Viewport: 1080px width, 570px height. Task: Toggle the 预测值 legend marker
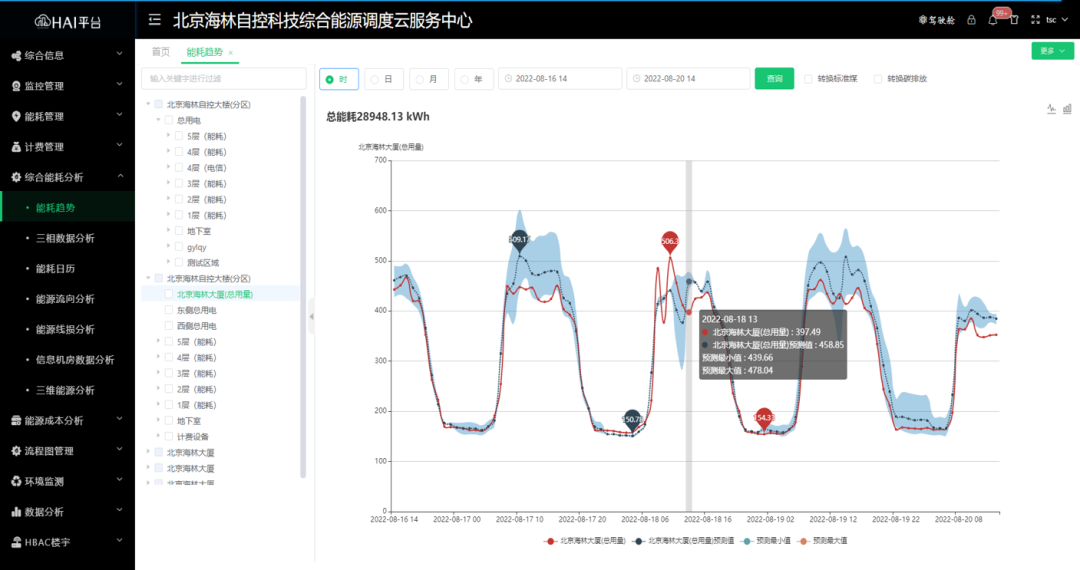(x=638, y=541)
